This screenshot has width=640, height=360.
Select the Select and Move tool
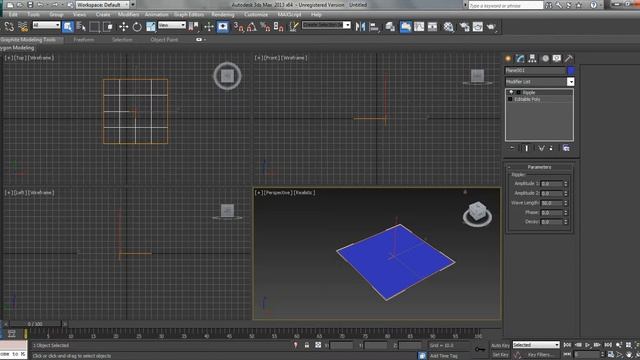123,27
